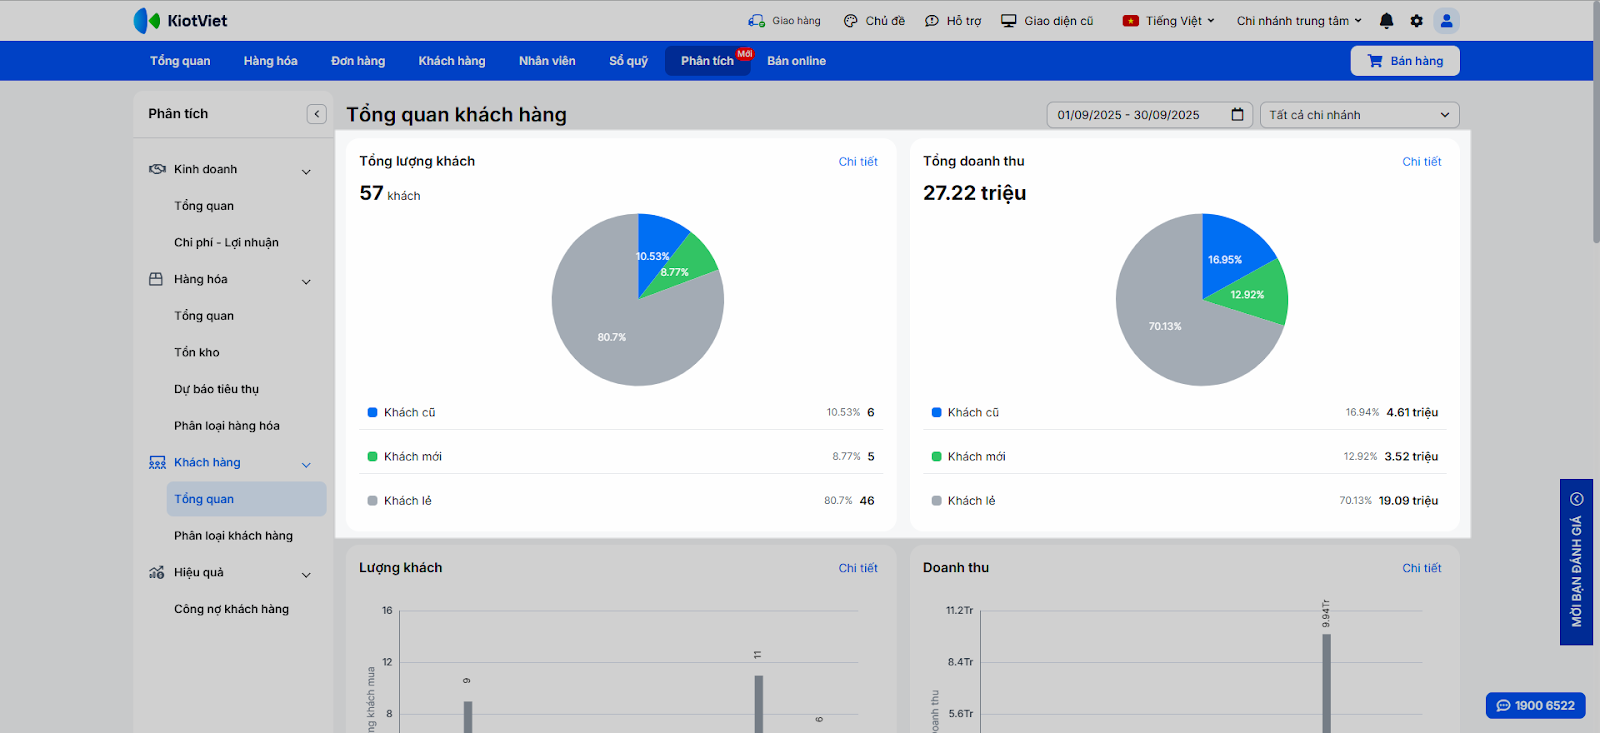This screenshot has height=733, width=1600.
Task: Open the Tiếng Việt language dropdown
Action: (1169, 21)
